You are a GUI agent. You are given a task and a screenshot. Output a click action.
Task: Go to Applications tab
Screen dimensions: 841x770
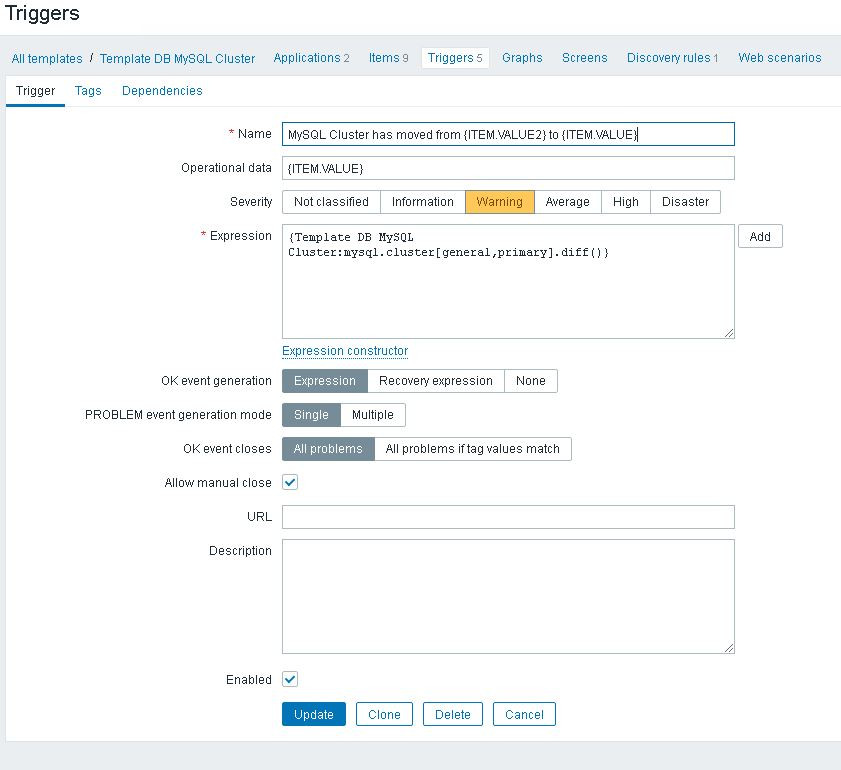coord(311,58)
